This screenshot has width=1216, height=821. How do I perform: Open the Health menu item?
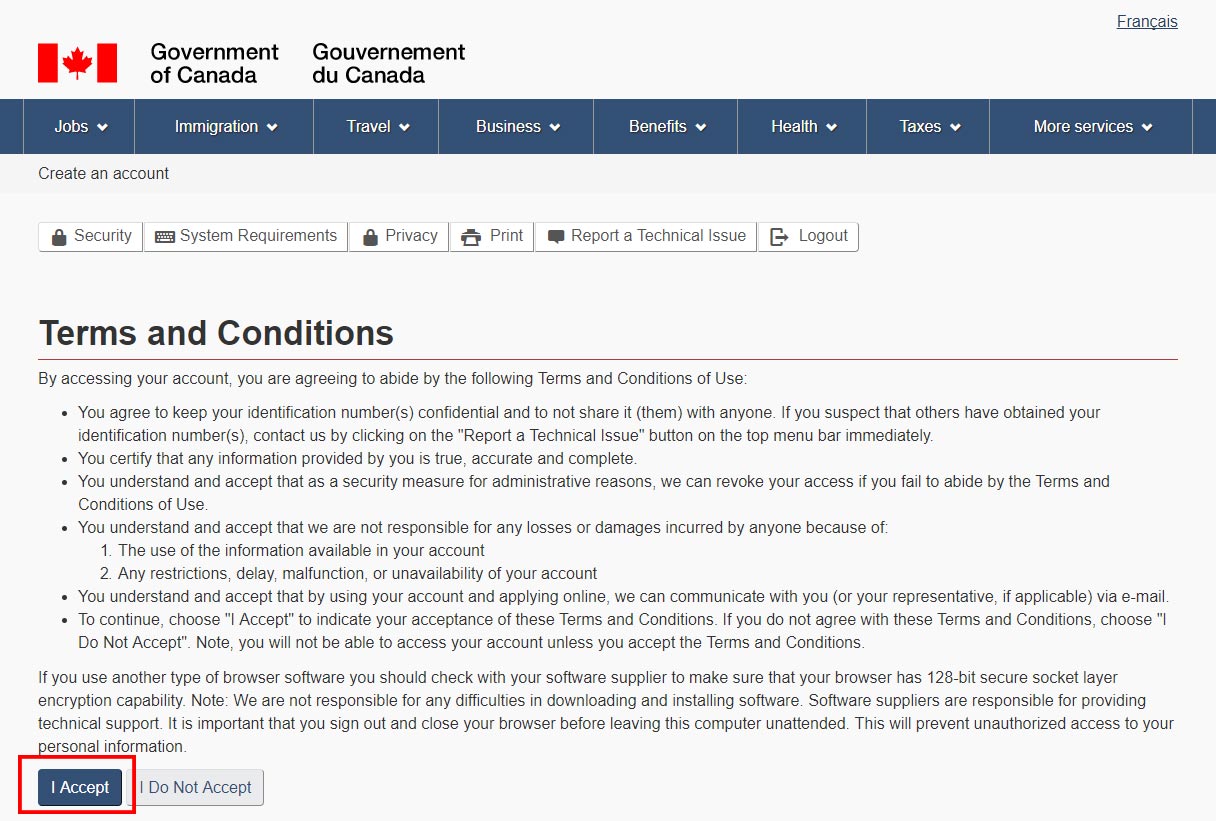point(804,127)
